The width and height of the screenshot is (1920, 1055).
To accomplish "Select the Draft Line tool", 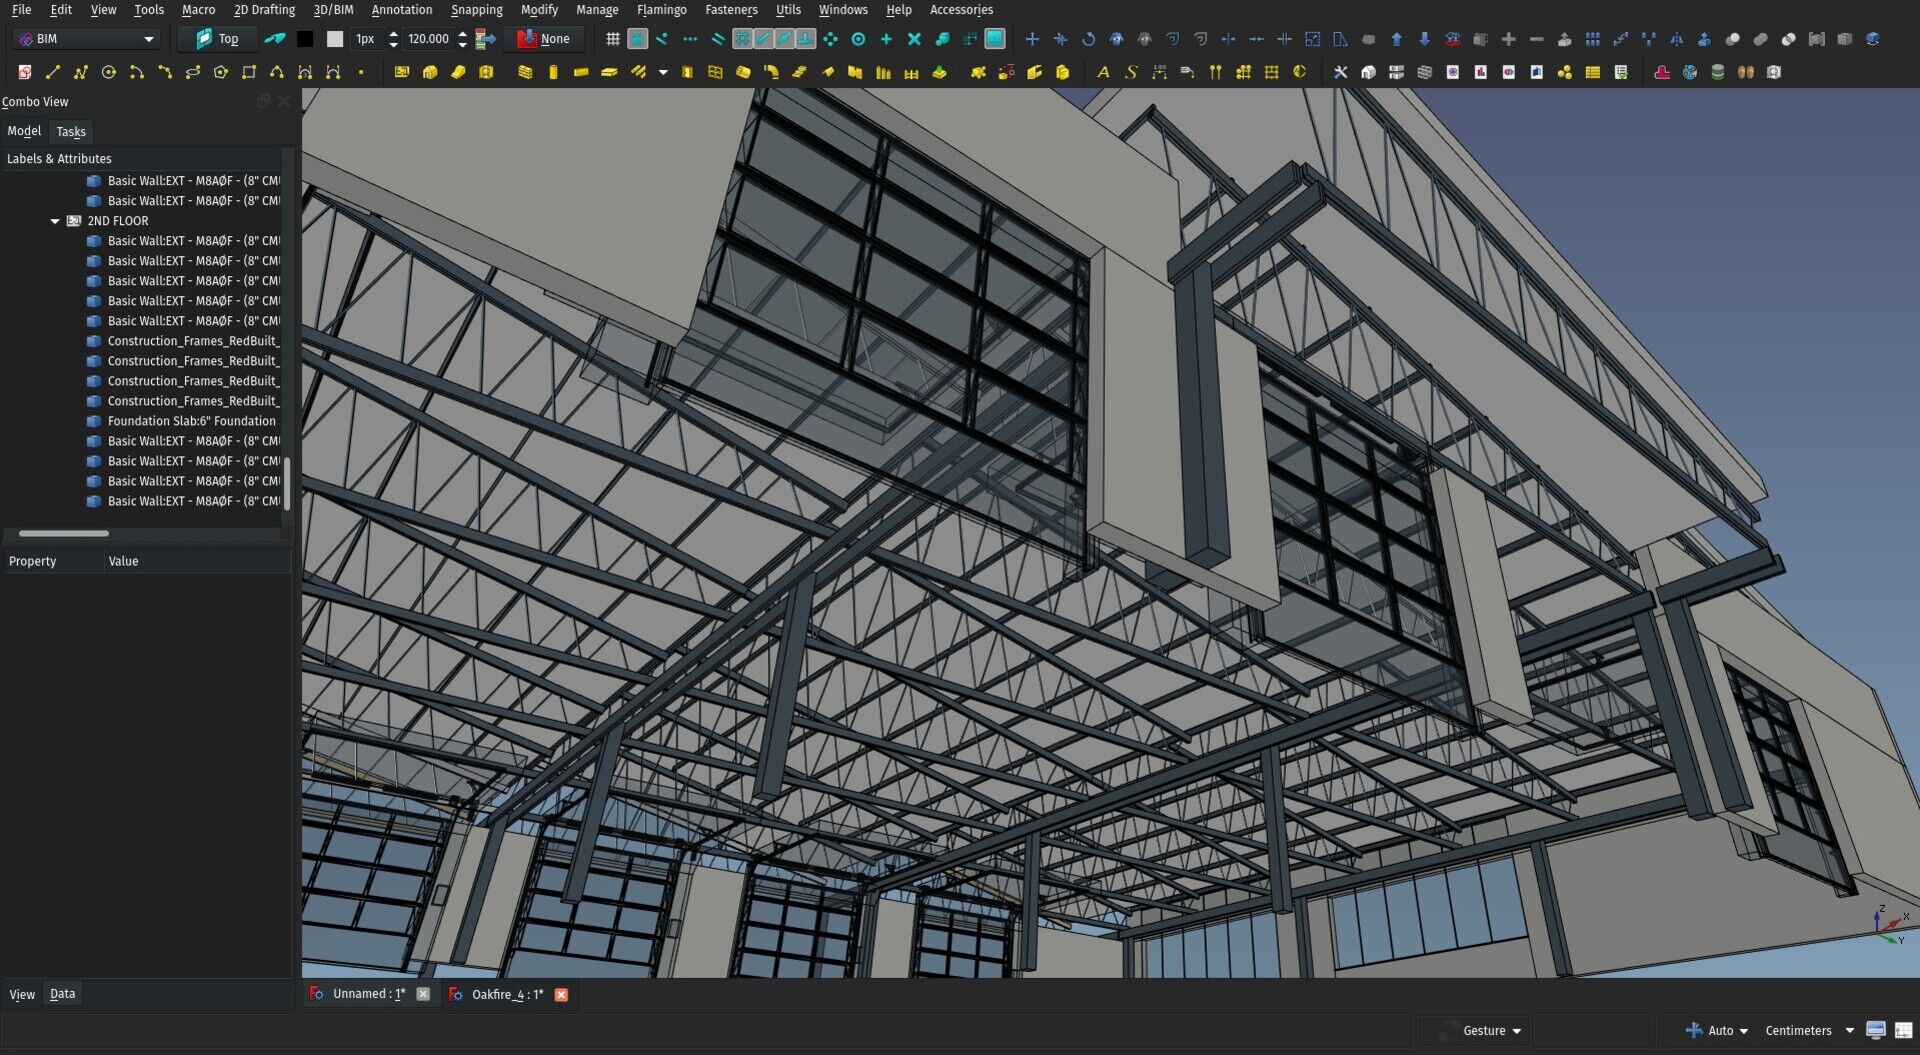I will [53, 72].
